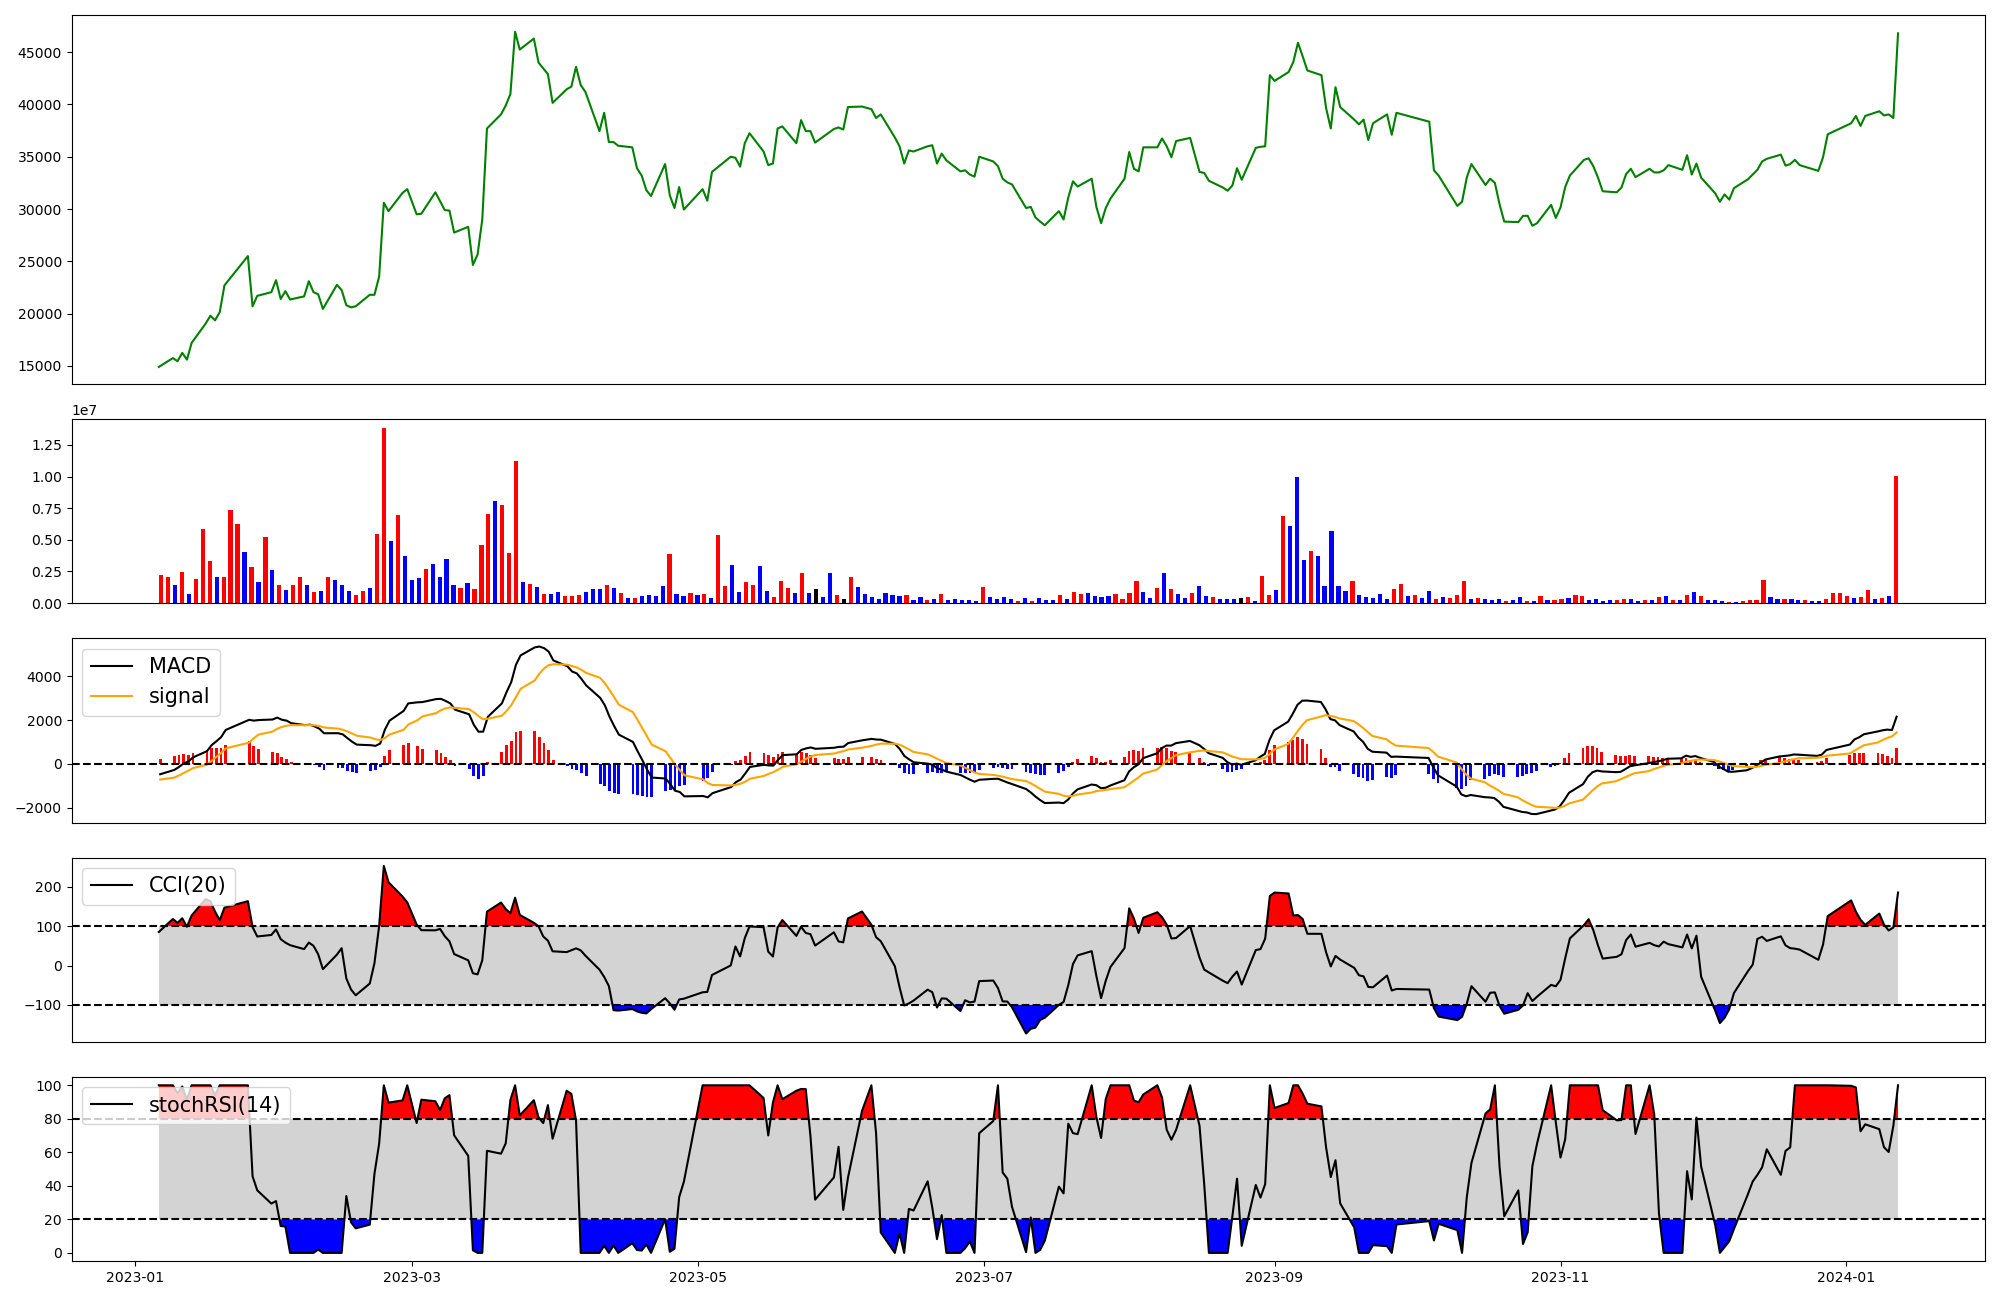The width and height of the screenshot is (2000, 1300).
Task: Click the tallest red volume bar
Action: tap(384, 515)
